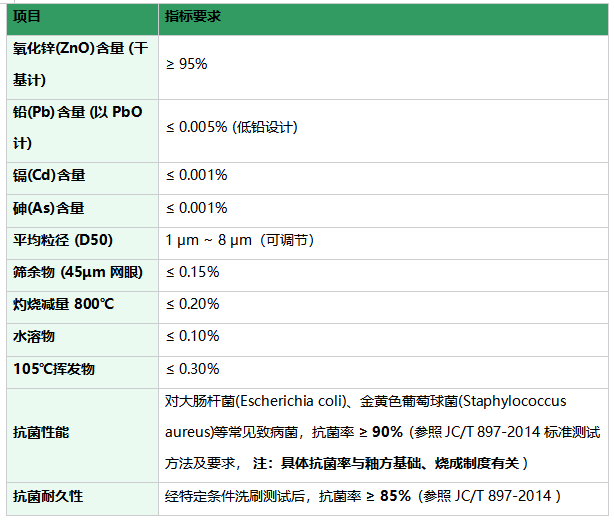Viewport: 614px width, 521px height.
Task: Click the ≤ 0.005% (低铅设计) value
Action: click(231, 127)
